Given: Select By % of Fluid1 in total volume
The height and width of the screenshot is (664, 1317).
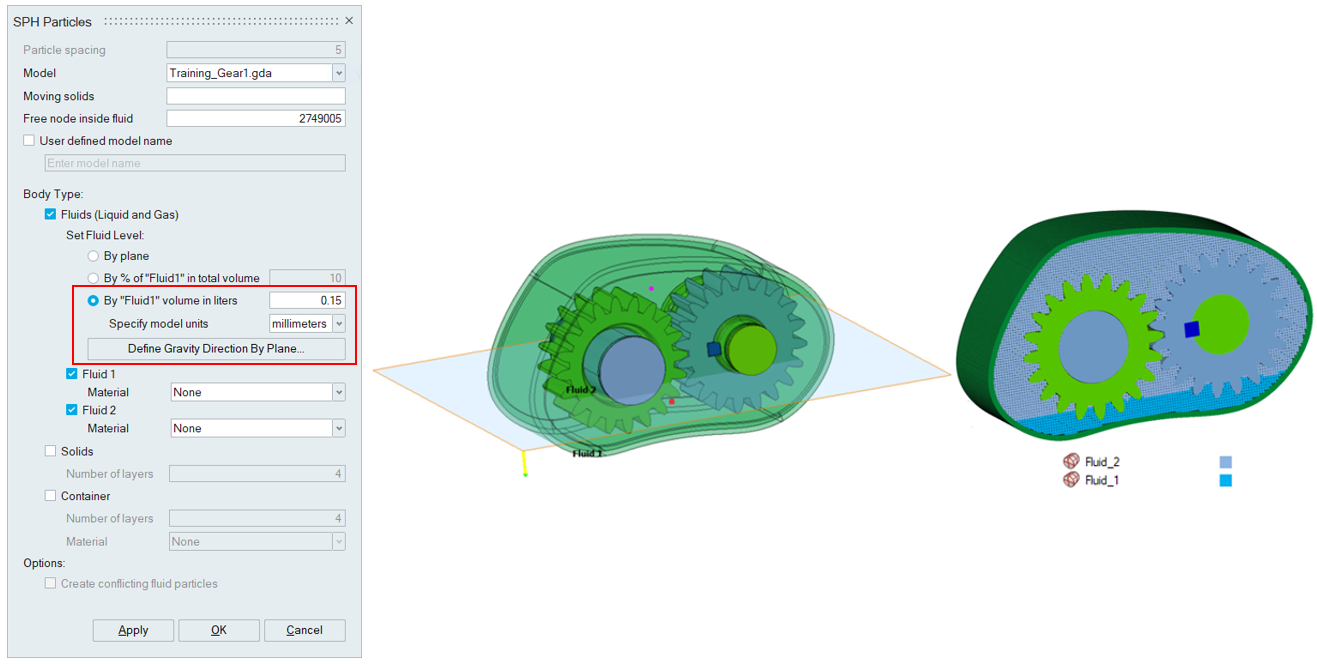Looking at the screenshot, I should pos(93,278).
